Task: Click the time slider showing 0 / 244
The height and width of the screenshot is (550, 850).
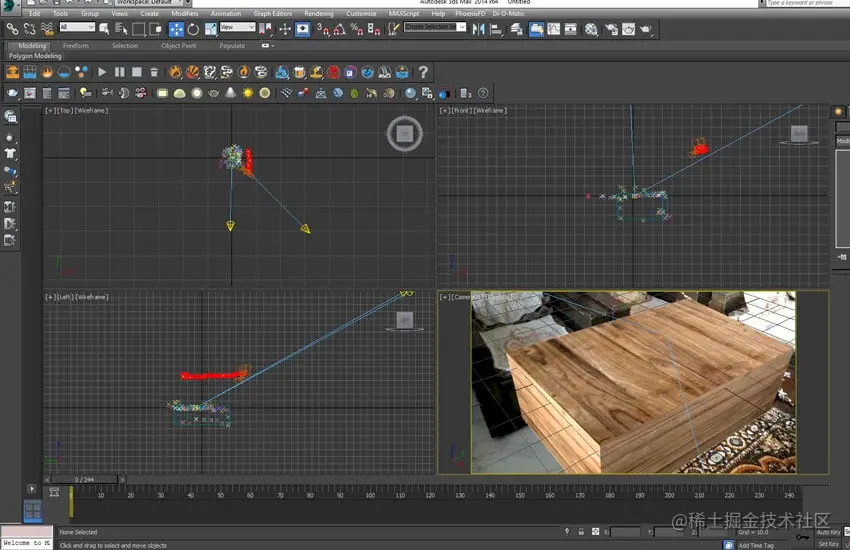Action: coord(84,480)
